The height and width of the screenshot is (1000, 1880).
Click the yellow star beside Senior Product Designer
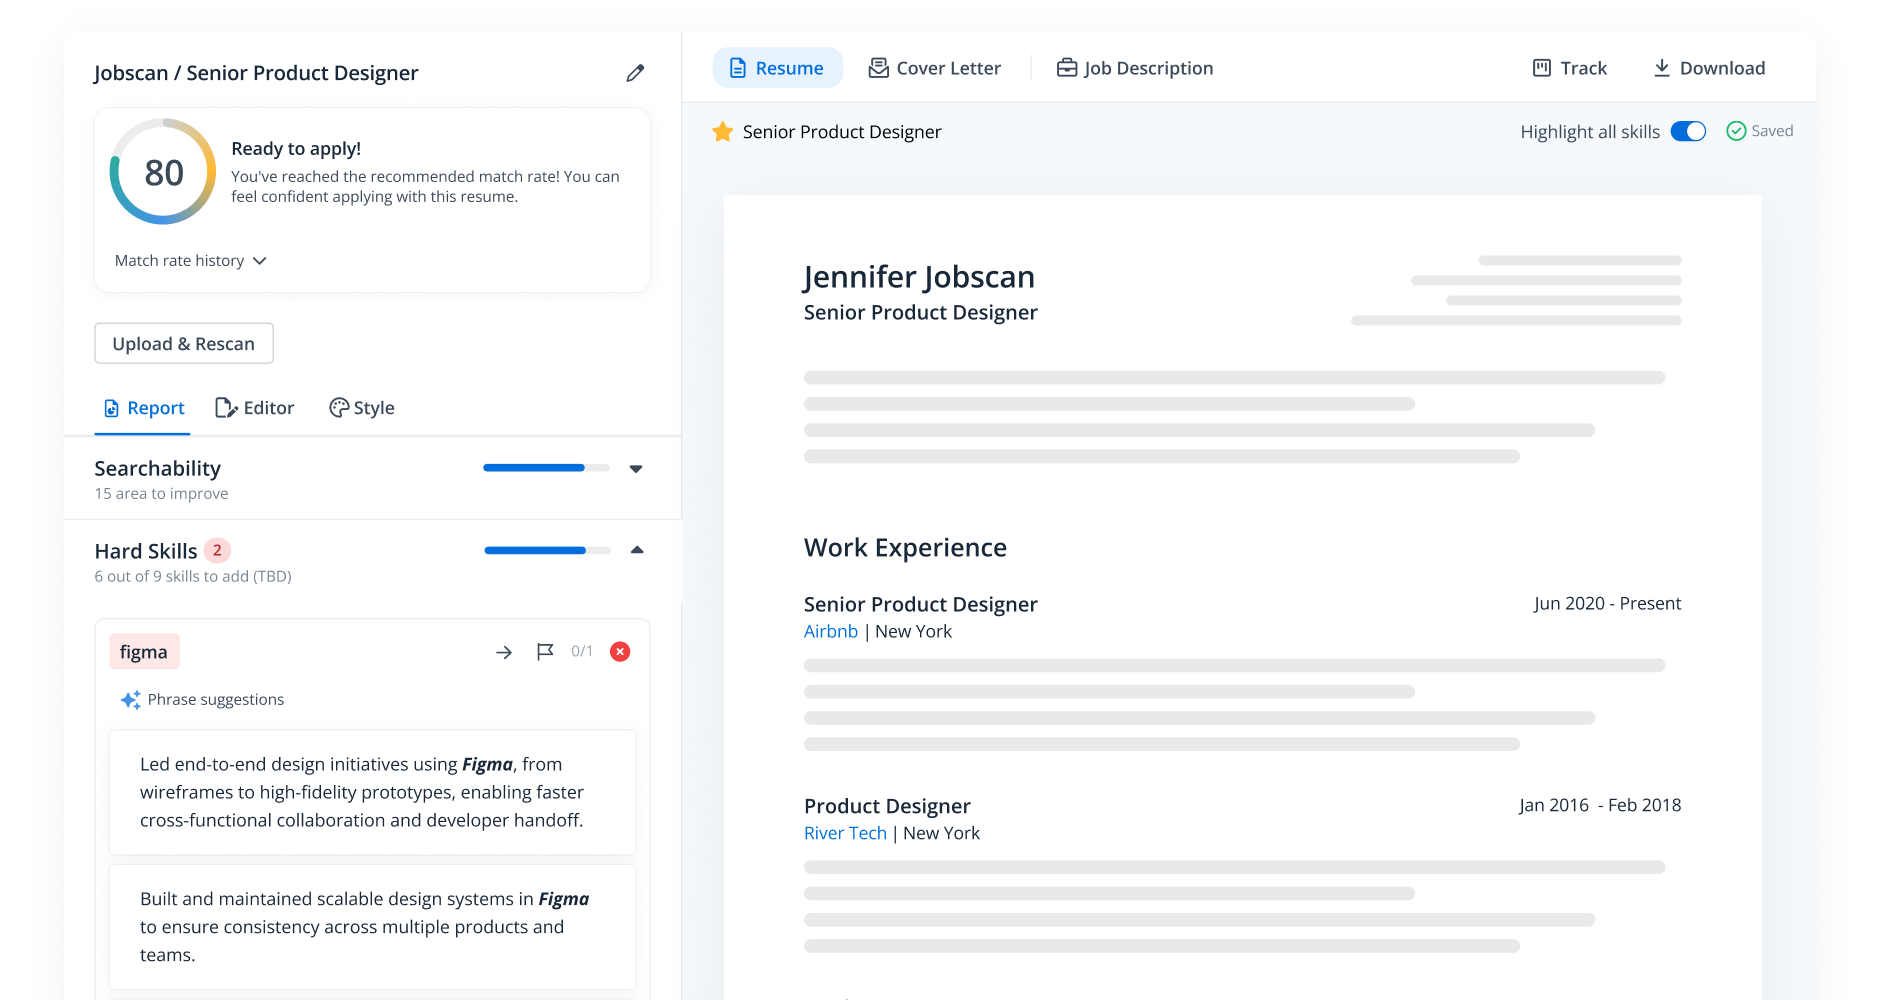pos(722,132)
